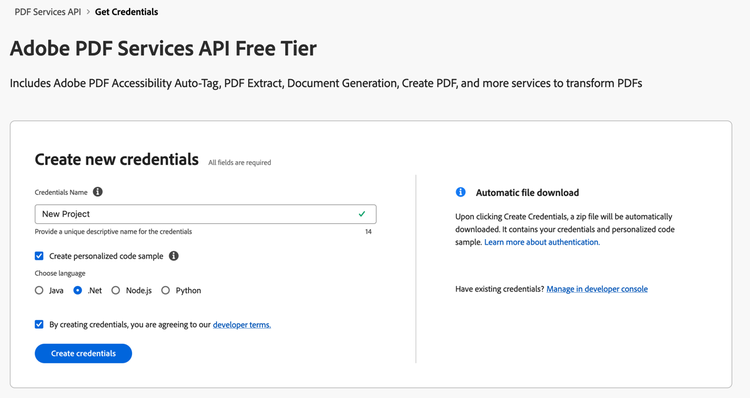The image size is (750, 398).
Task: Click green checkmark in the credentials name field
Action: click(362, 214)
